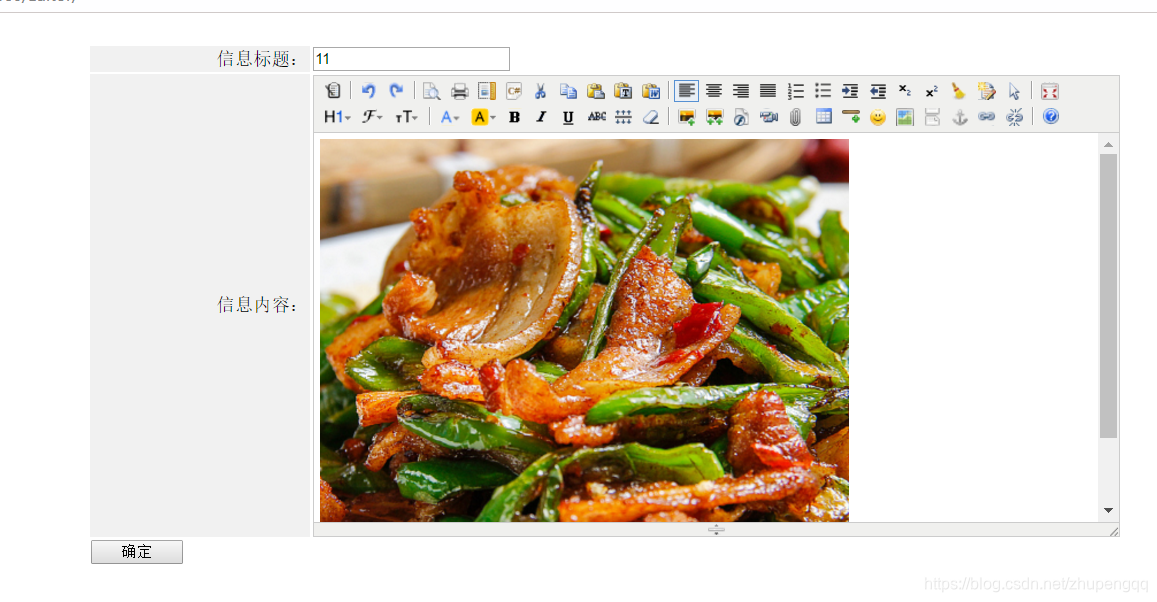1157x602 pixels.
Task: Redo the last undone edit
Action: (x=396, y=91)
